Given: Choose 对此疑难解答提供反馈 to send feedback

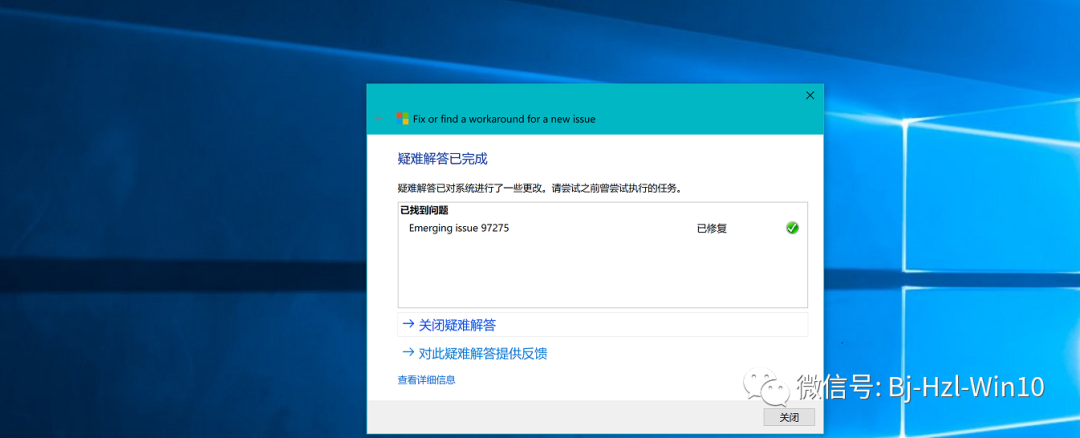Looking at the screenshot, I should click(483, 353).
